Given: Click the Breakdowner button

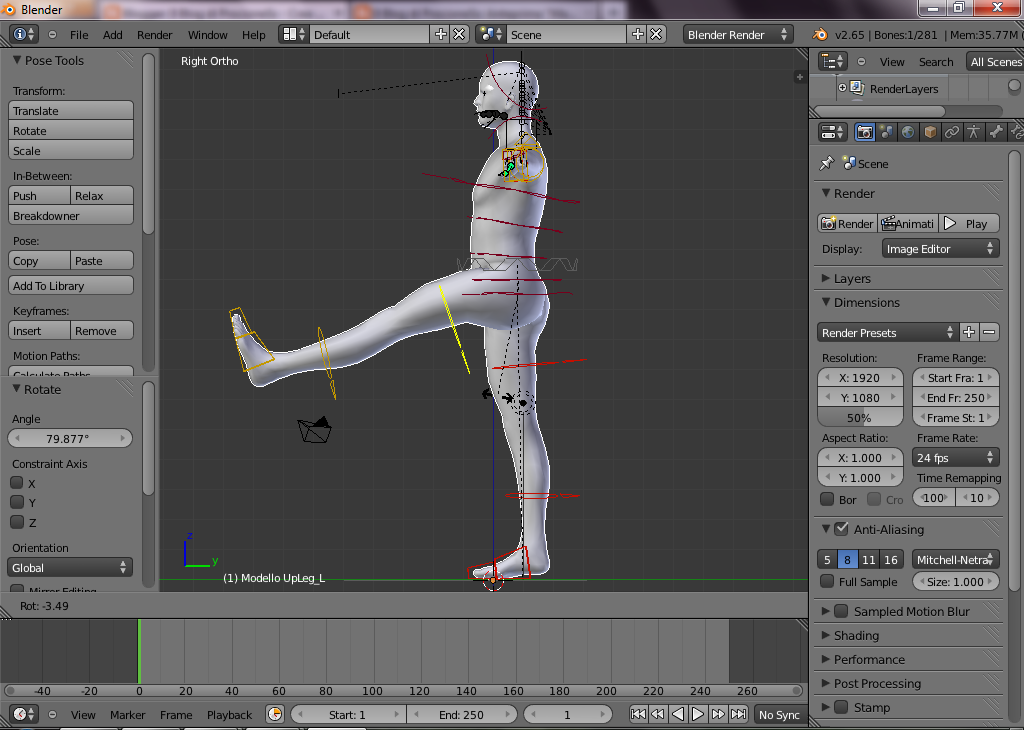Looking at the screenshot, I should (x=71, y=216).
